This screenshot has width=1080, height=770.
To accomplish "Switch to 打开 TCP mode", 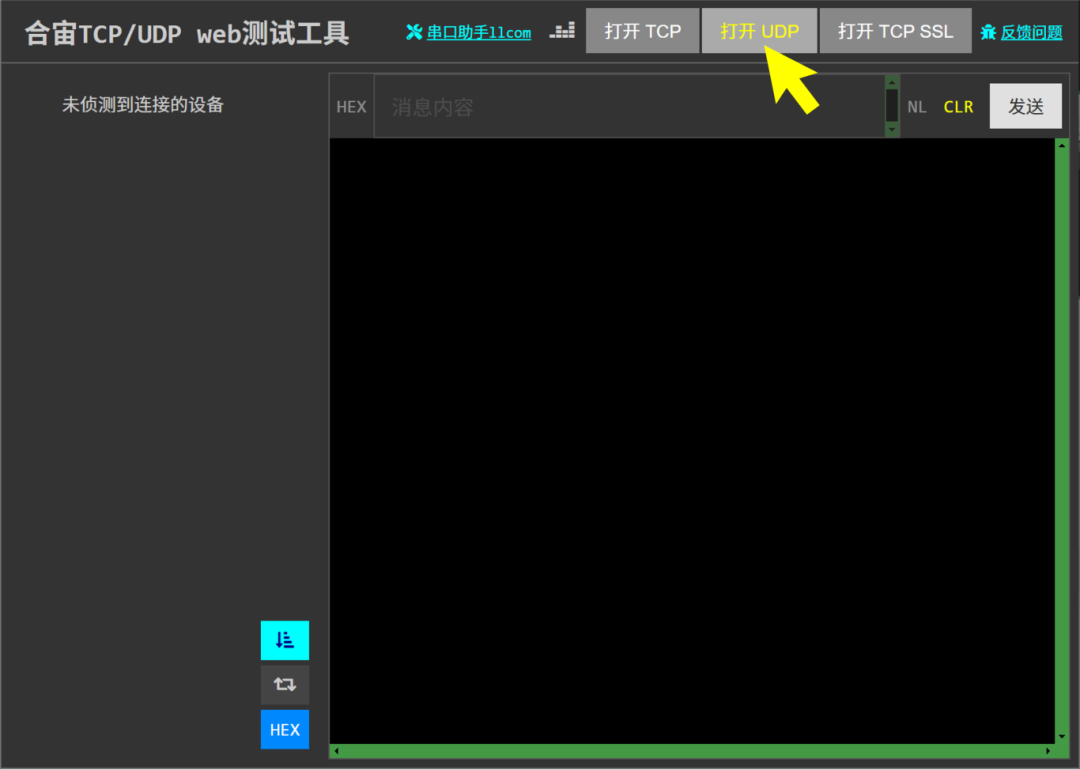I will click(642, 31).
